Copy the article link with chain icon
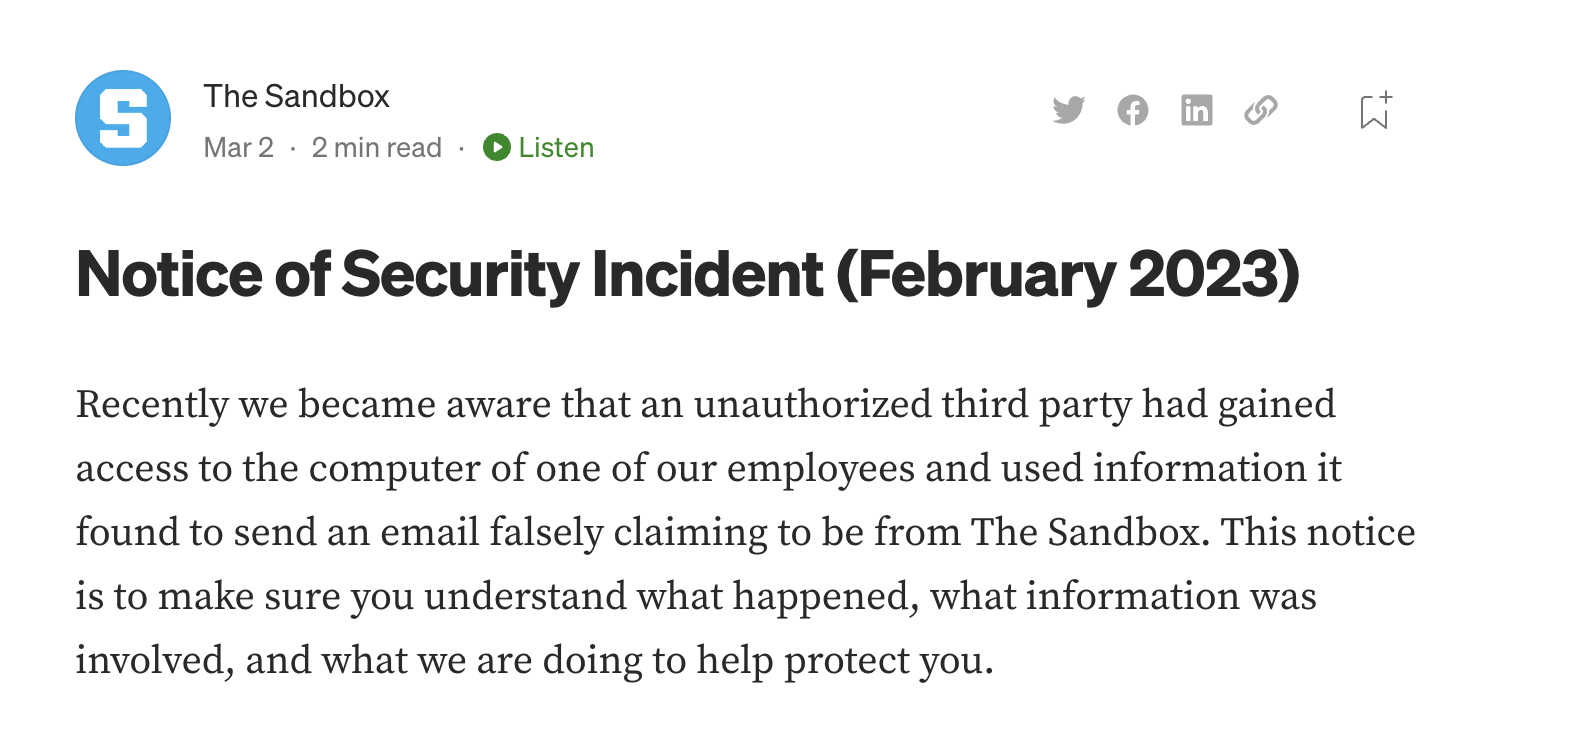The image size is (1582, 734). click(x=1261, y=110)
